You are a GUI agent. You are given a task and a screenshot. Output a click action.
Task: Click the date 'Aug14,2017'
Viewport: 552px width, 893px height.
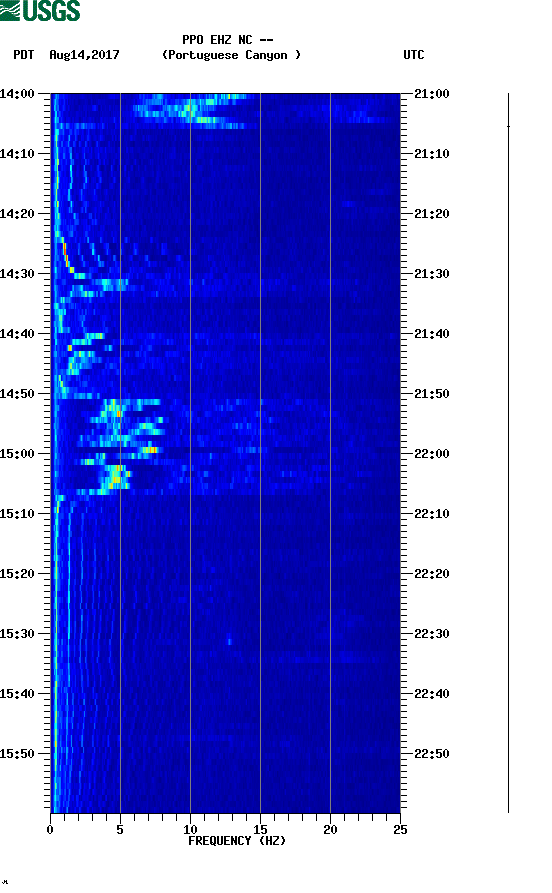(84, 55)
